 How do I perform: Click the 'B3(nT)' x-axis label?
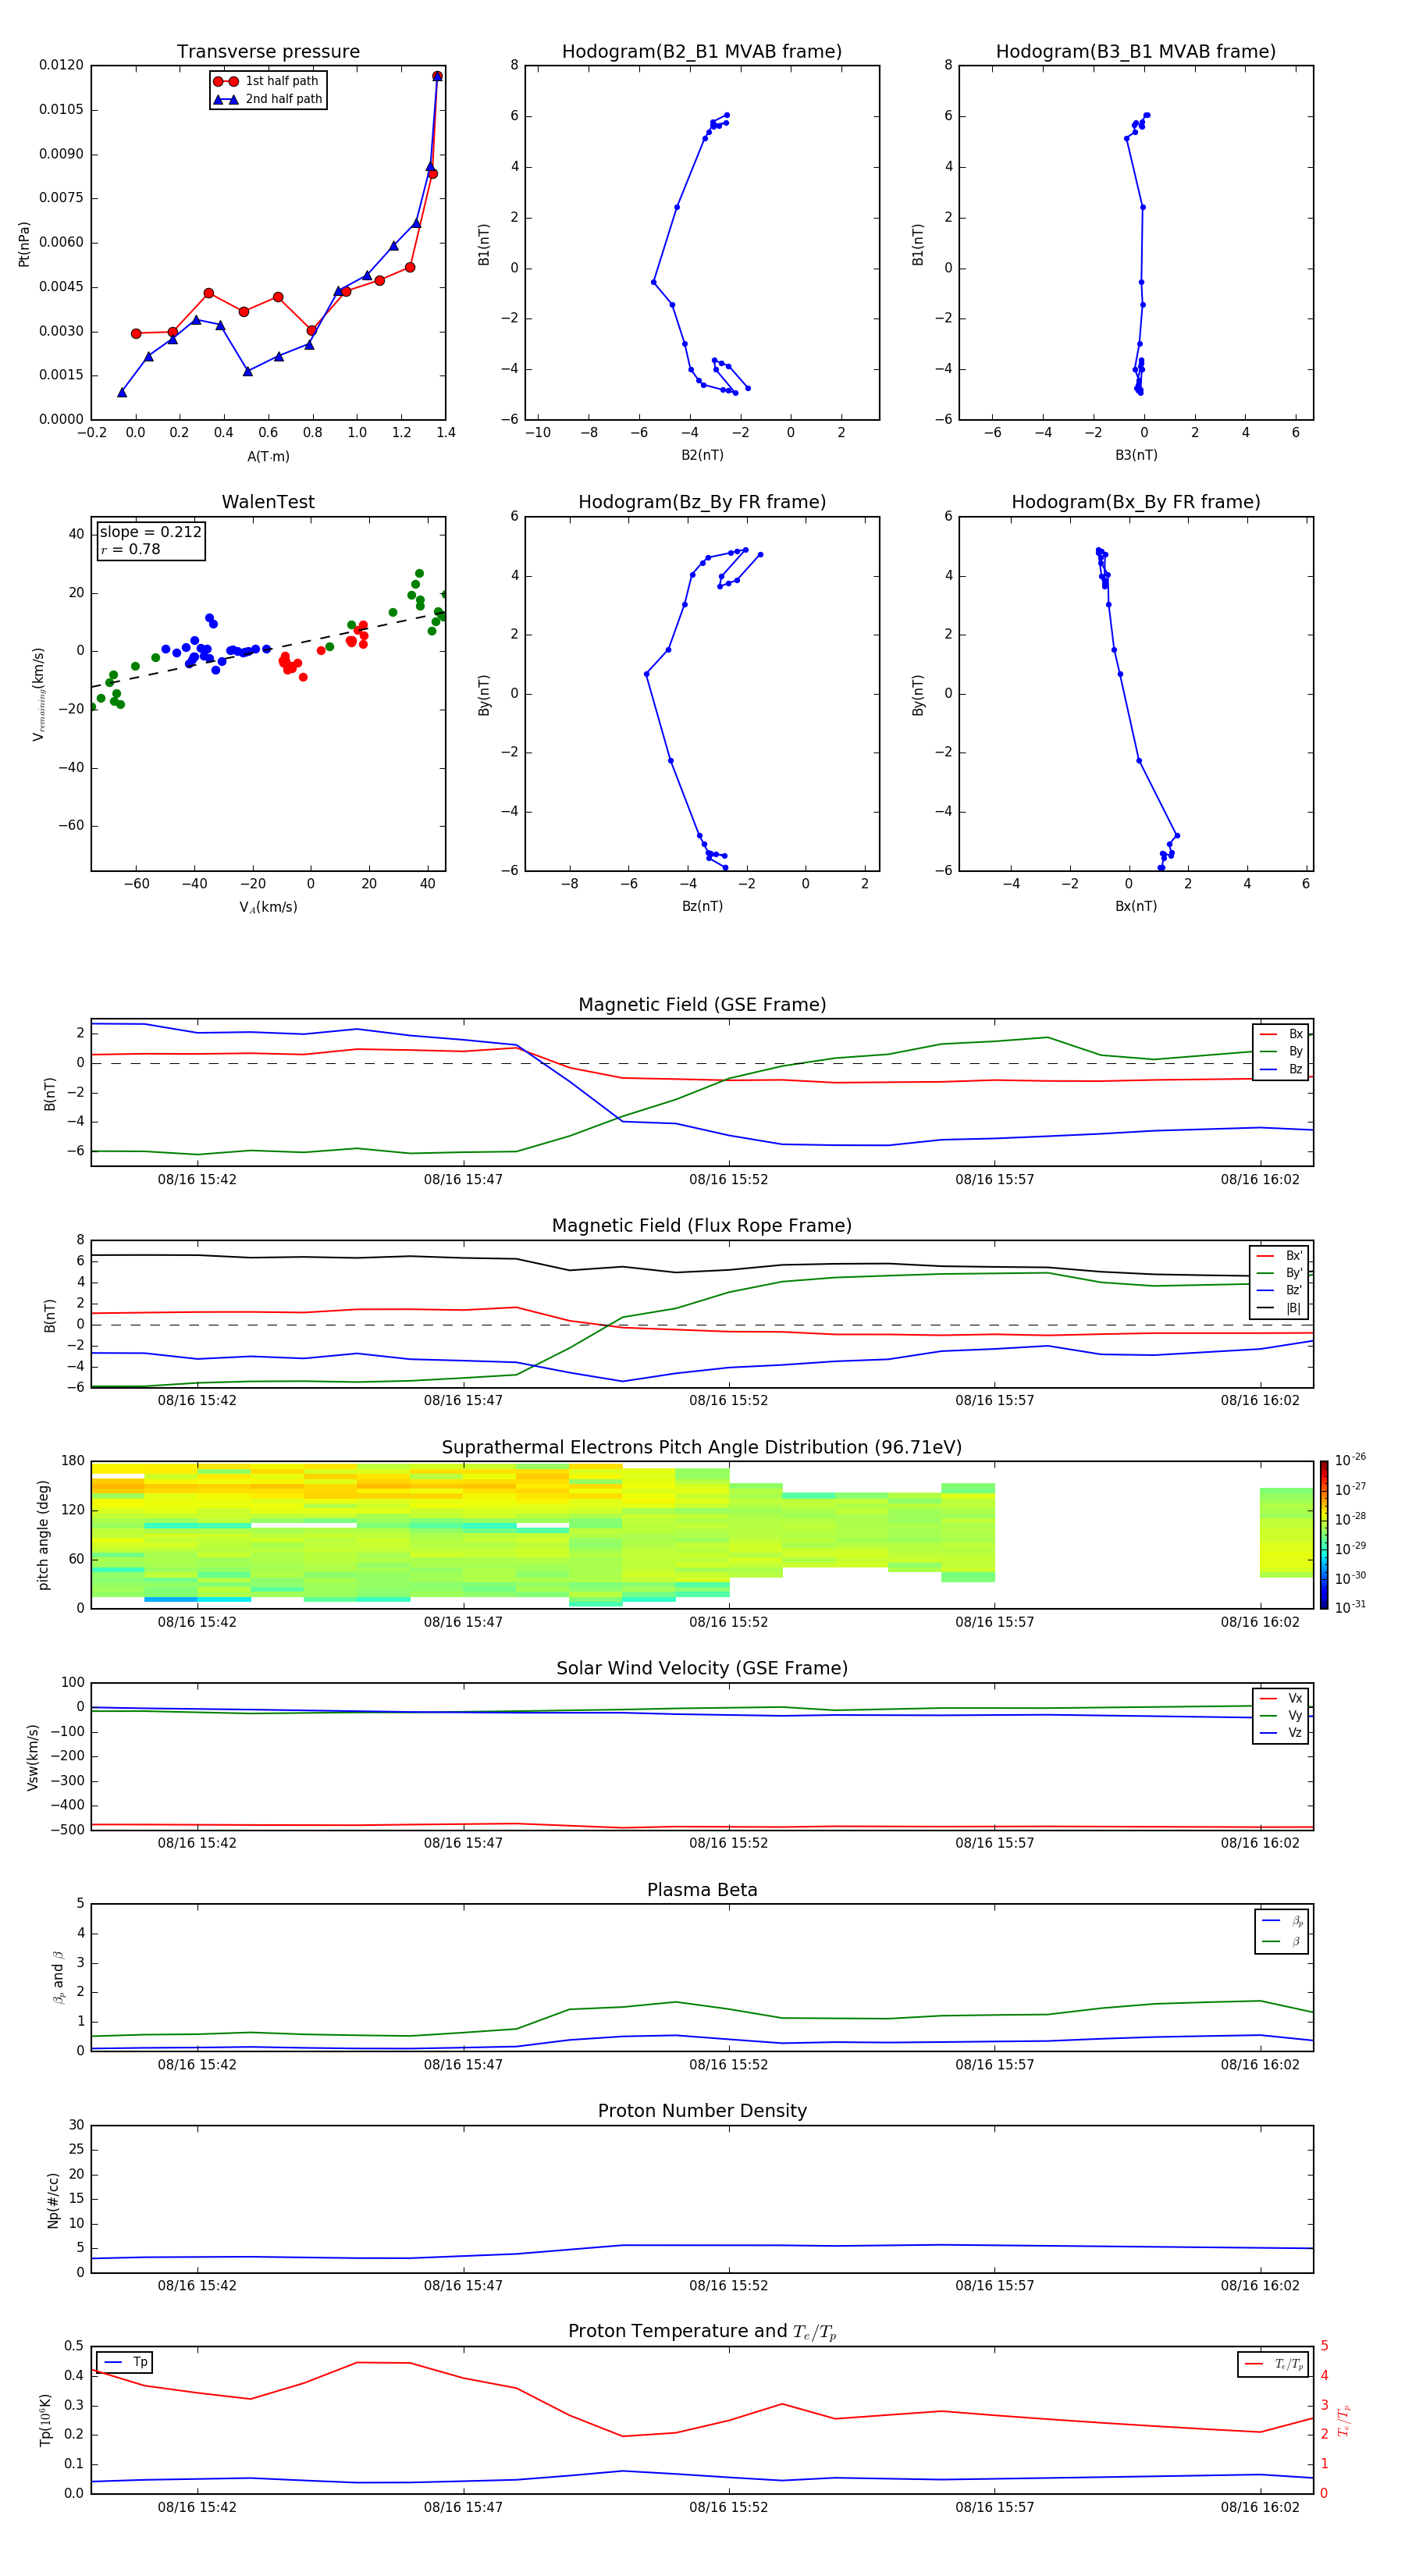tap(1136, 455)
